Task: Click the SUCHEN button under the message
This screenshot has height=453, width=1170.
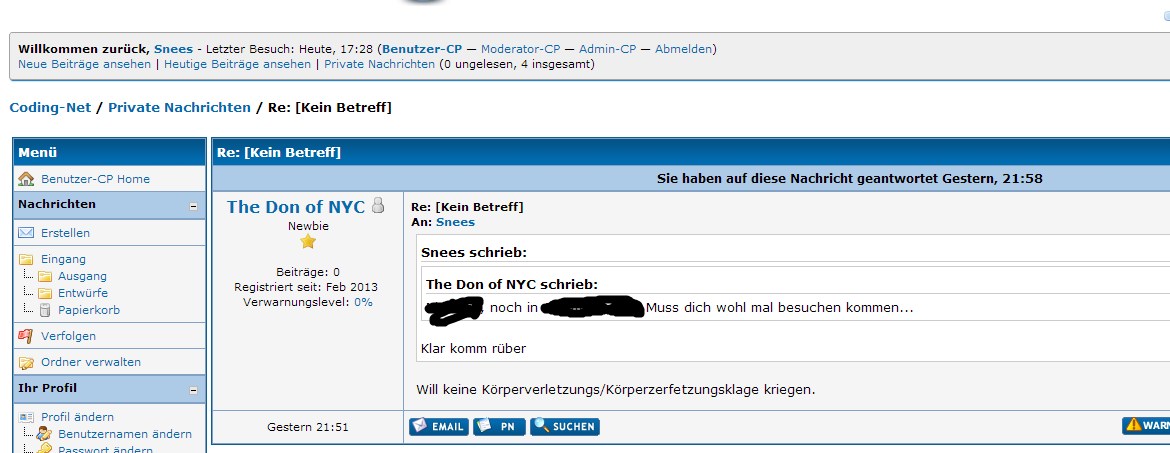Action: tap(565, 426)
